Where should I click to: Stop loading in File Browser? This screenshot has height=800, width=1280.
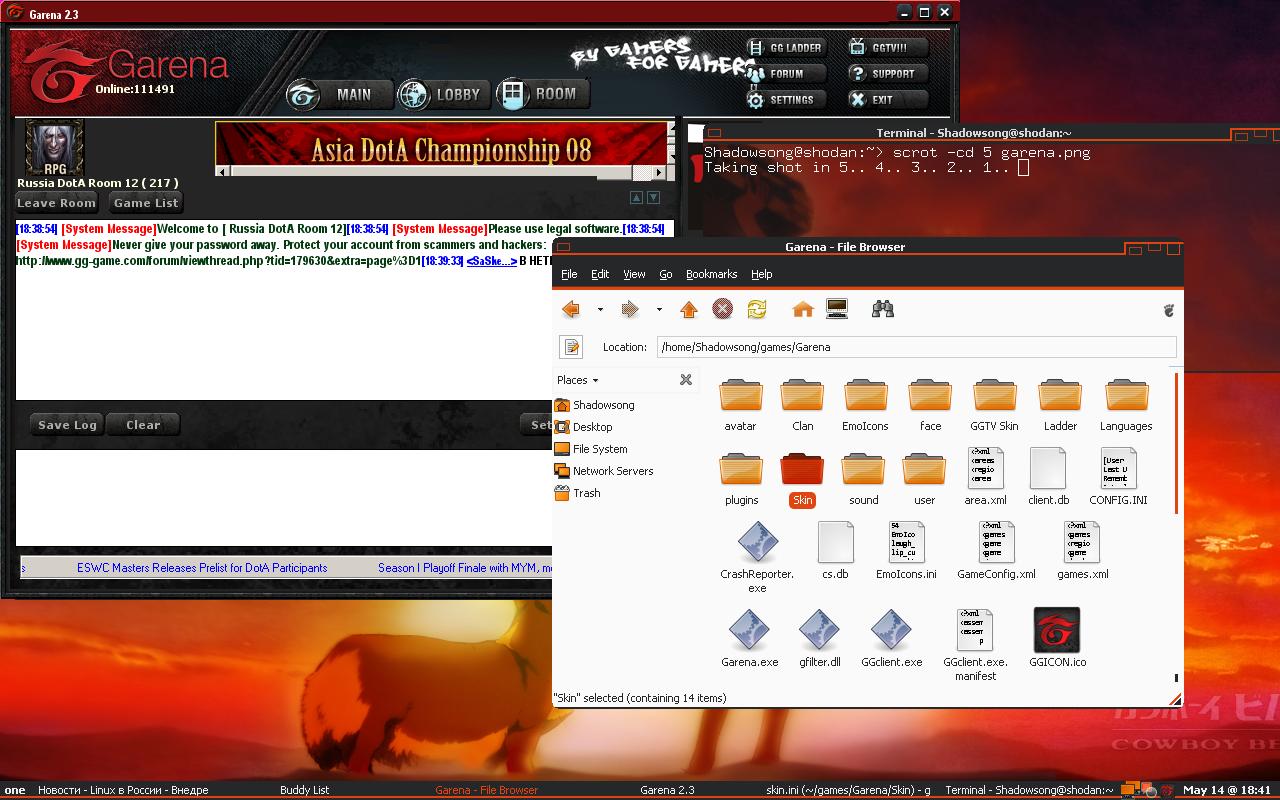722,310
